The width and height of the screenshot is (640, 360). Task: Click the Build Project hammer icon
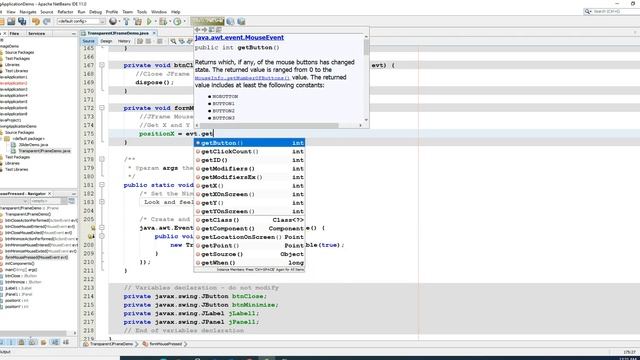(x=126, y=21)
